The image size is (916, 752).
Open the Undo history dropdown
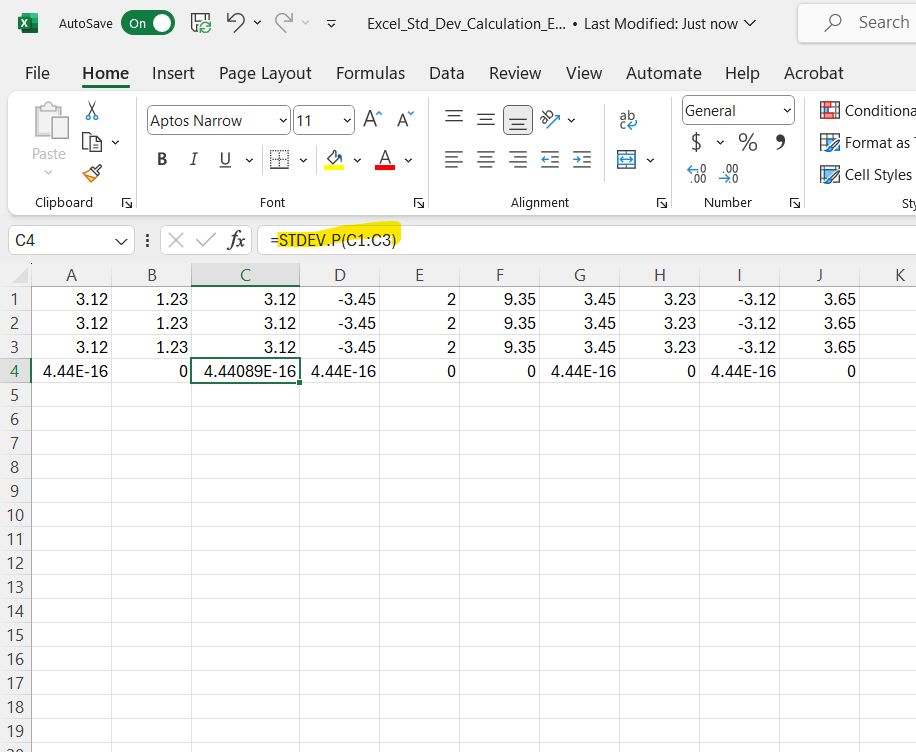258,23
